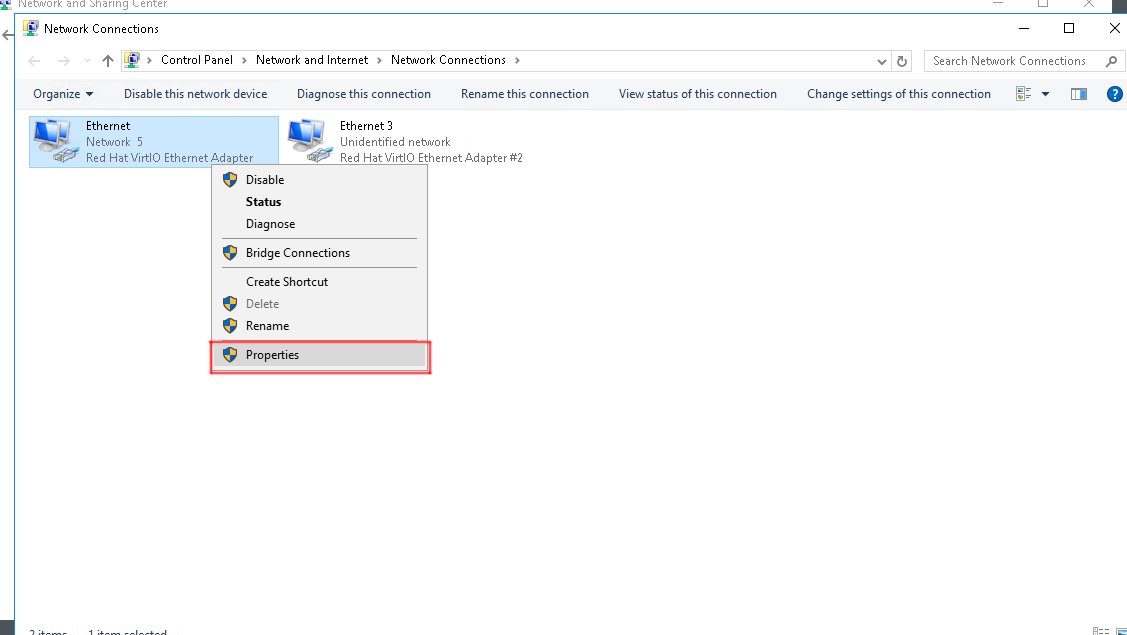Select Properties from the context menu
This screenshot has width=1127, height=635.
(272, 355)
